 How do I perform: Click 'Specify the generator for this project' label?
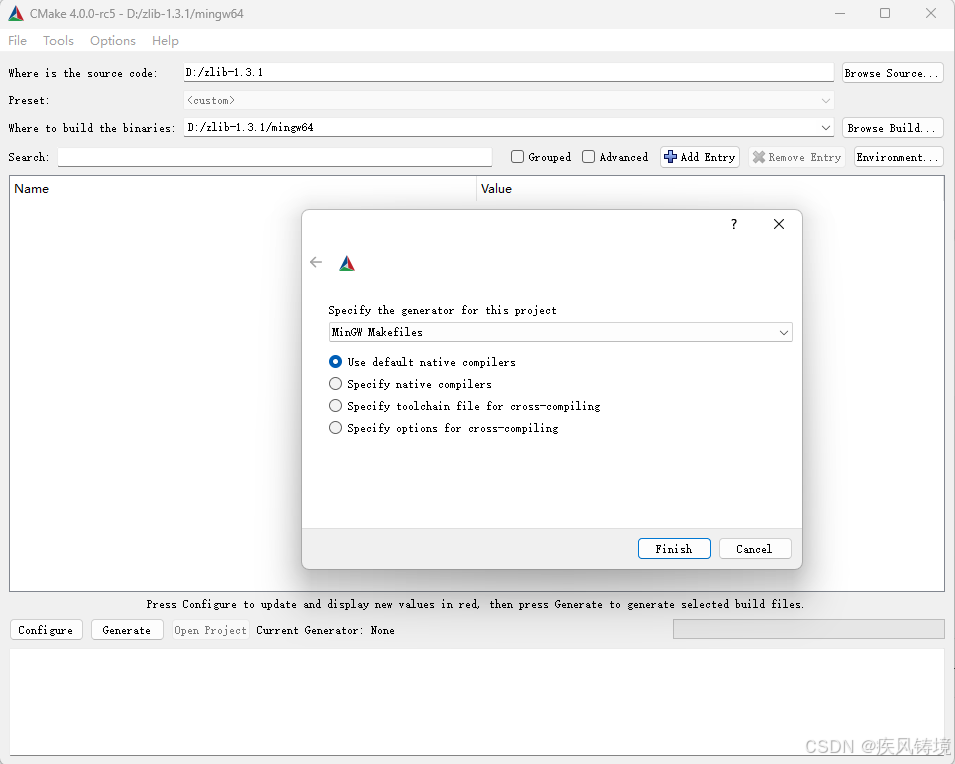(442, 310)
